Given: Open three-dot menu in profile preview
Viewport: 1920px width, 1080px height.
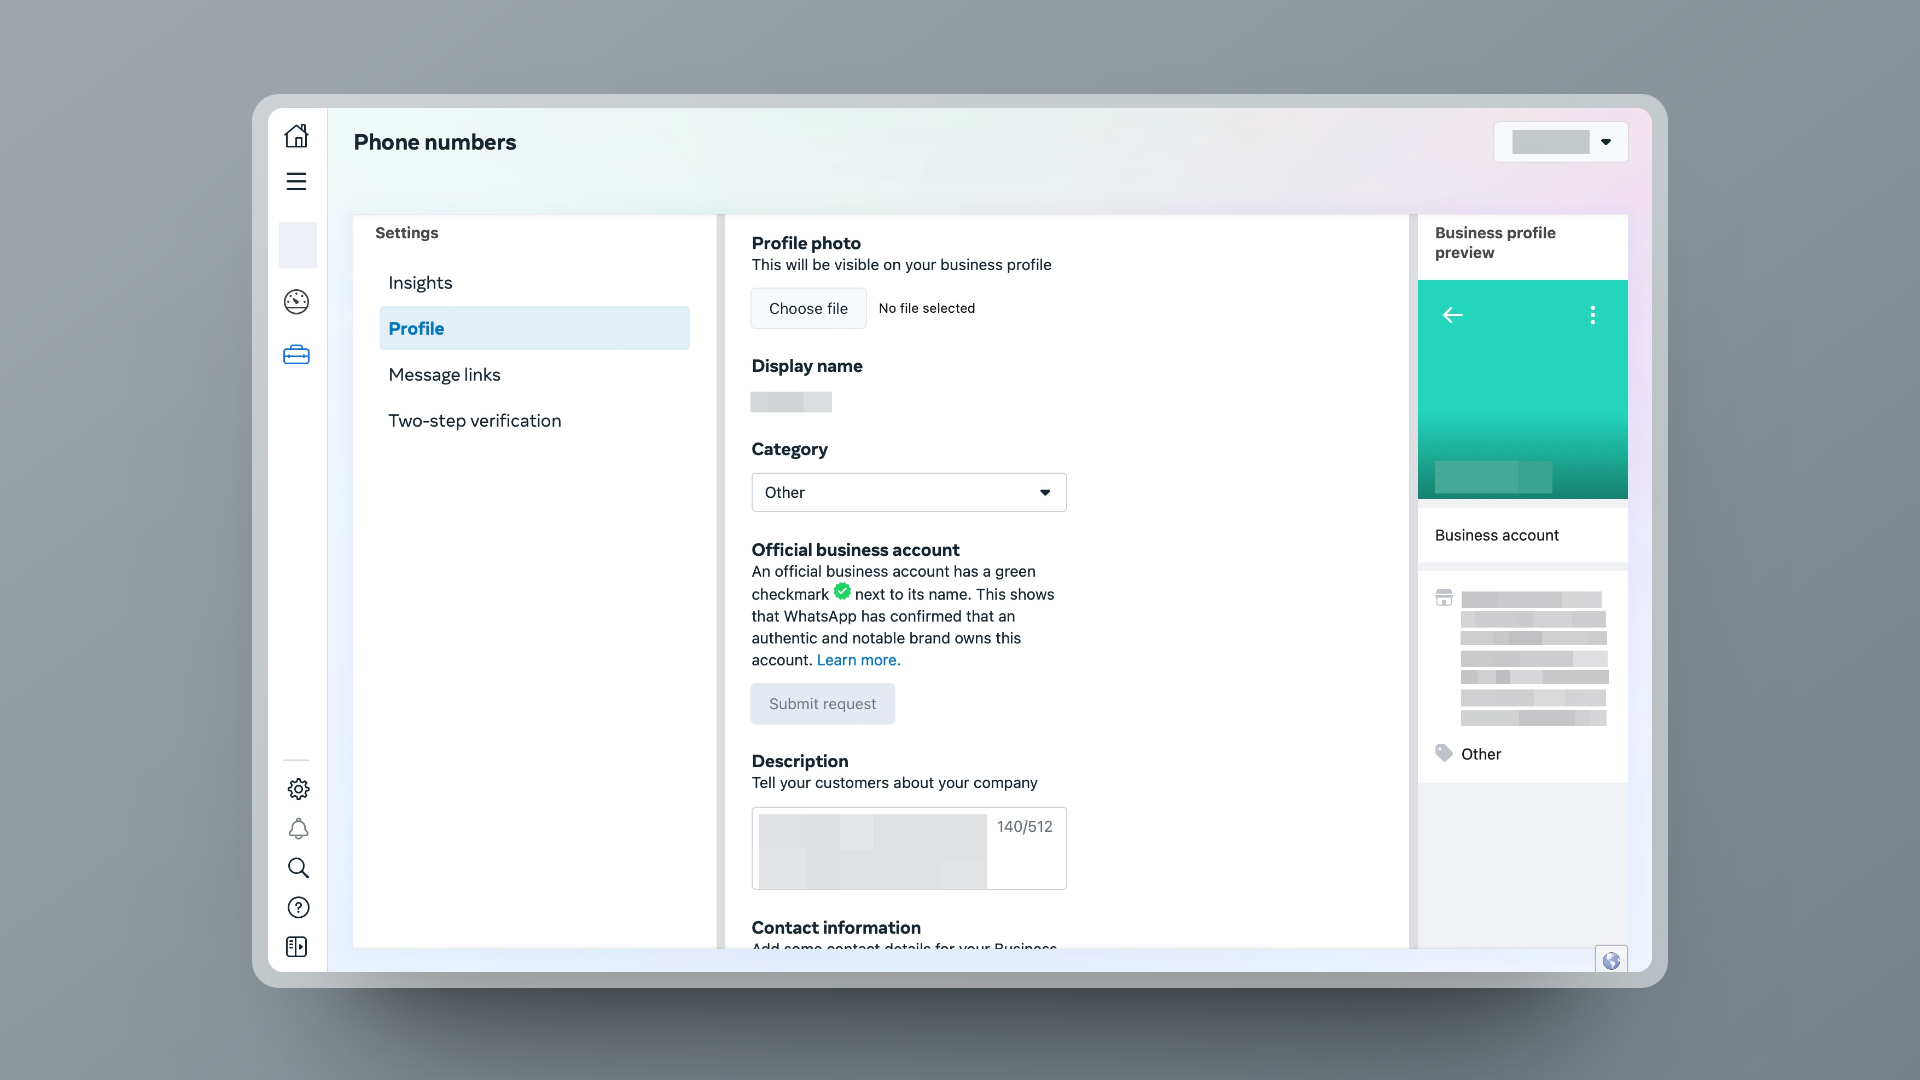Looking at the screenshot, I should (1592, 315).
